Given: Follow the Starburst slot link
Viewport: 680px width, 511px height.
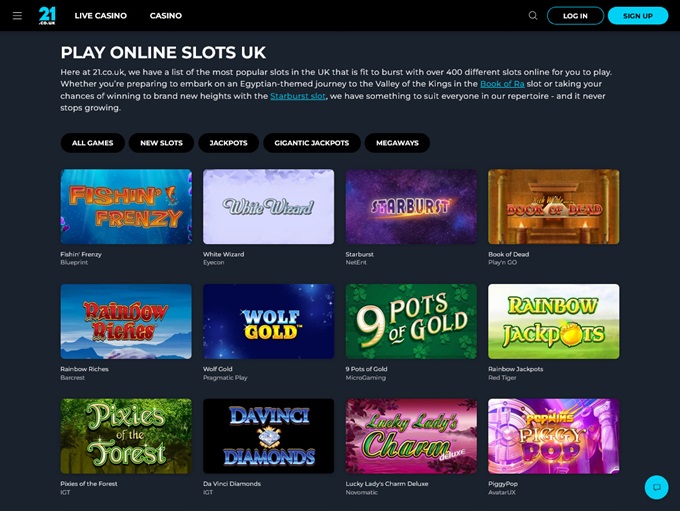Looking at the screenshot, I should (x=298, y=96).
